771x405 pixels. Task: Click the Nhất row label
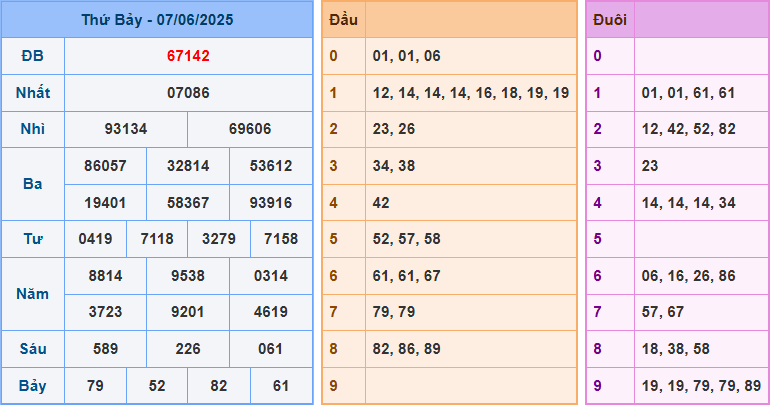tap(33, 93)
